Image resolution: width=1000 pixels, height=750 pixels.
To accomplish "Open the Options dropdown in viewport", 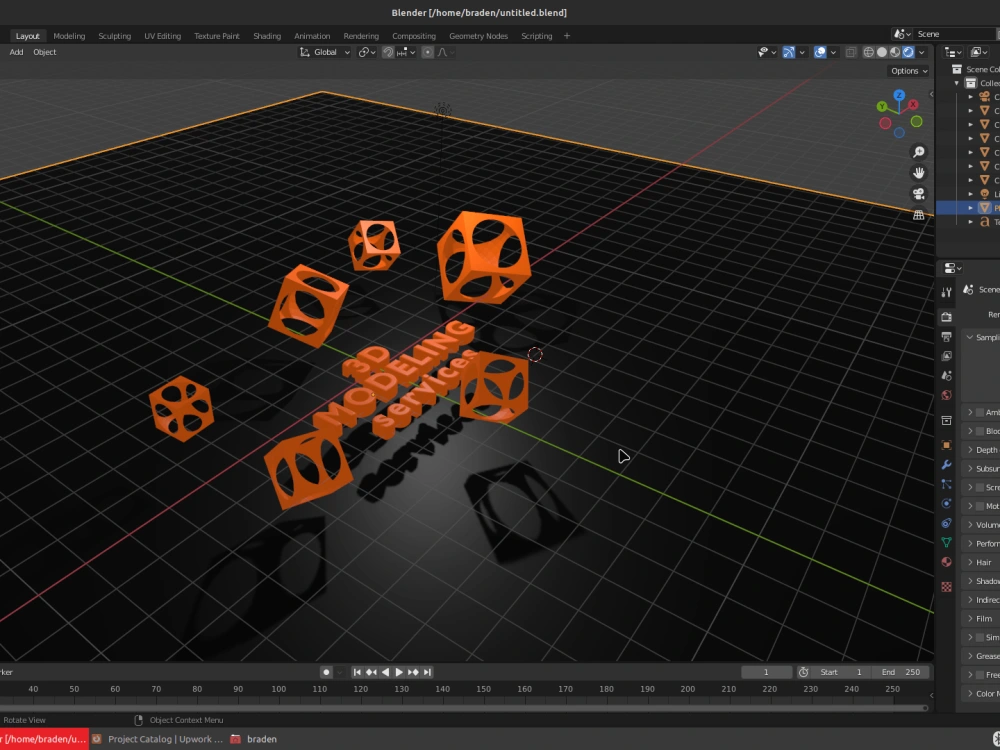I will (x=909, y=71).
